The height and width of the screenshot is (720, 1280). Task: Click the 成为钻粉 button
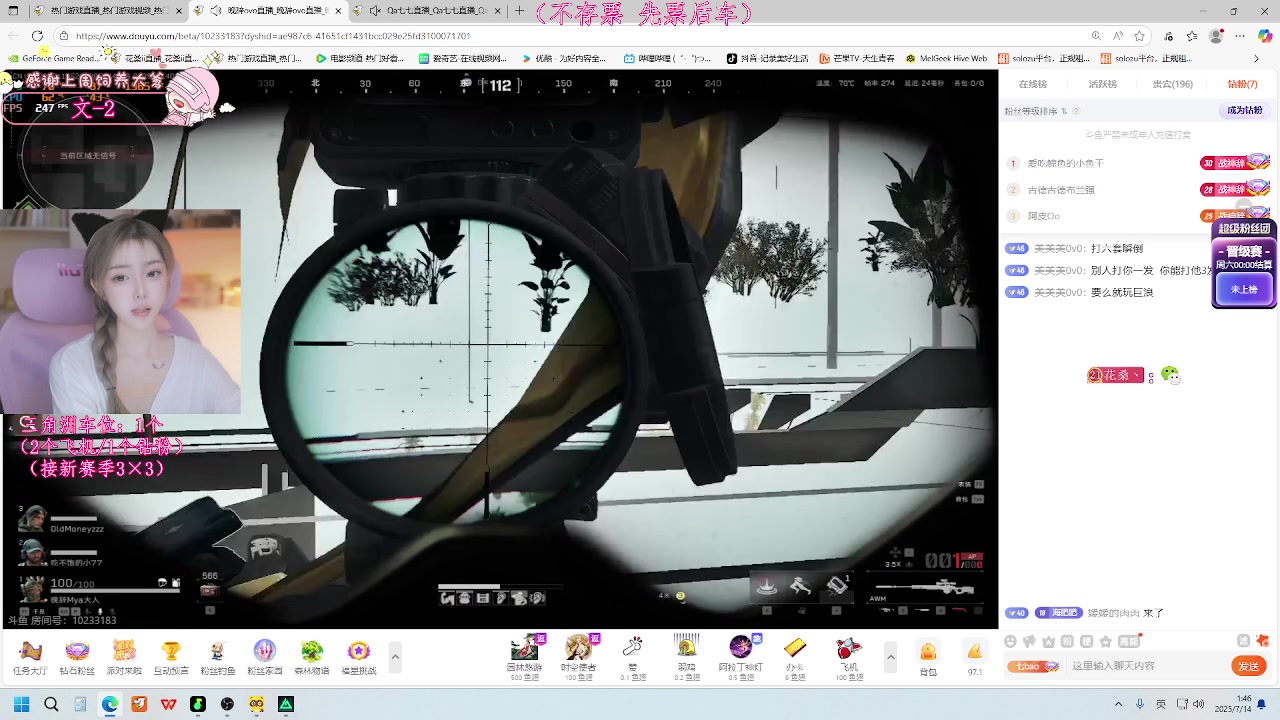[1245, 110]
